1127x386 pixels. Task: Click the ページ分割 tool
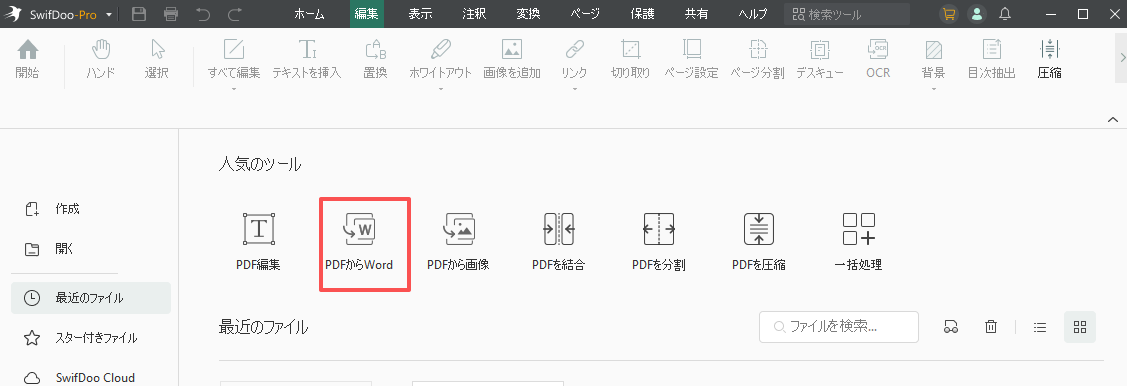tap(758, 59)
